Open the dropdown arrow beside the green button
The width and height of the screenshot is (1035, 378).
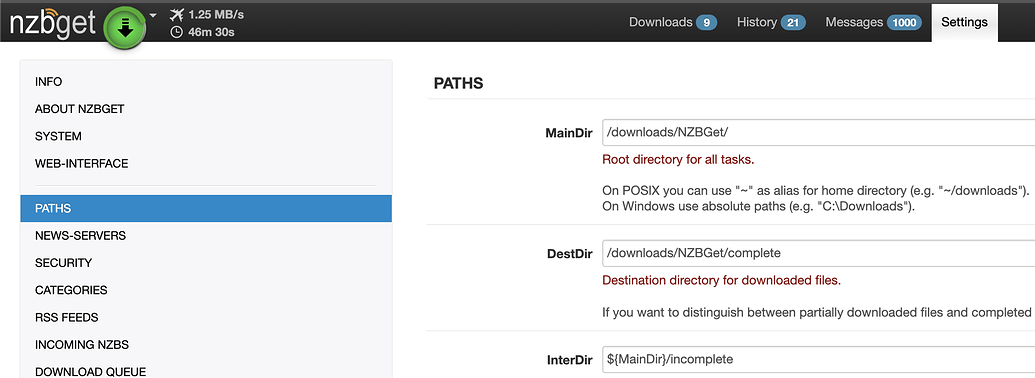[153, 15]
